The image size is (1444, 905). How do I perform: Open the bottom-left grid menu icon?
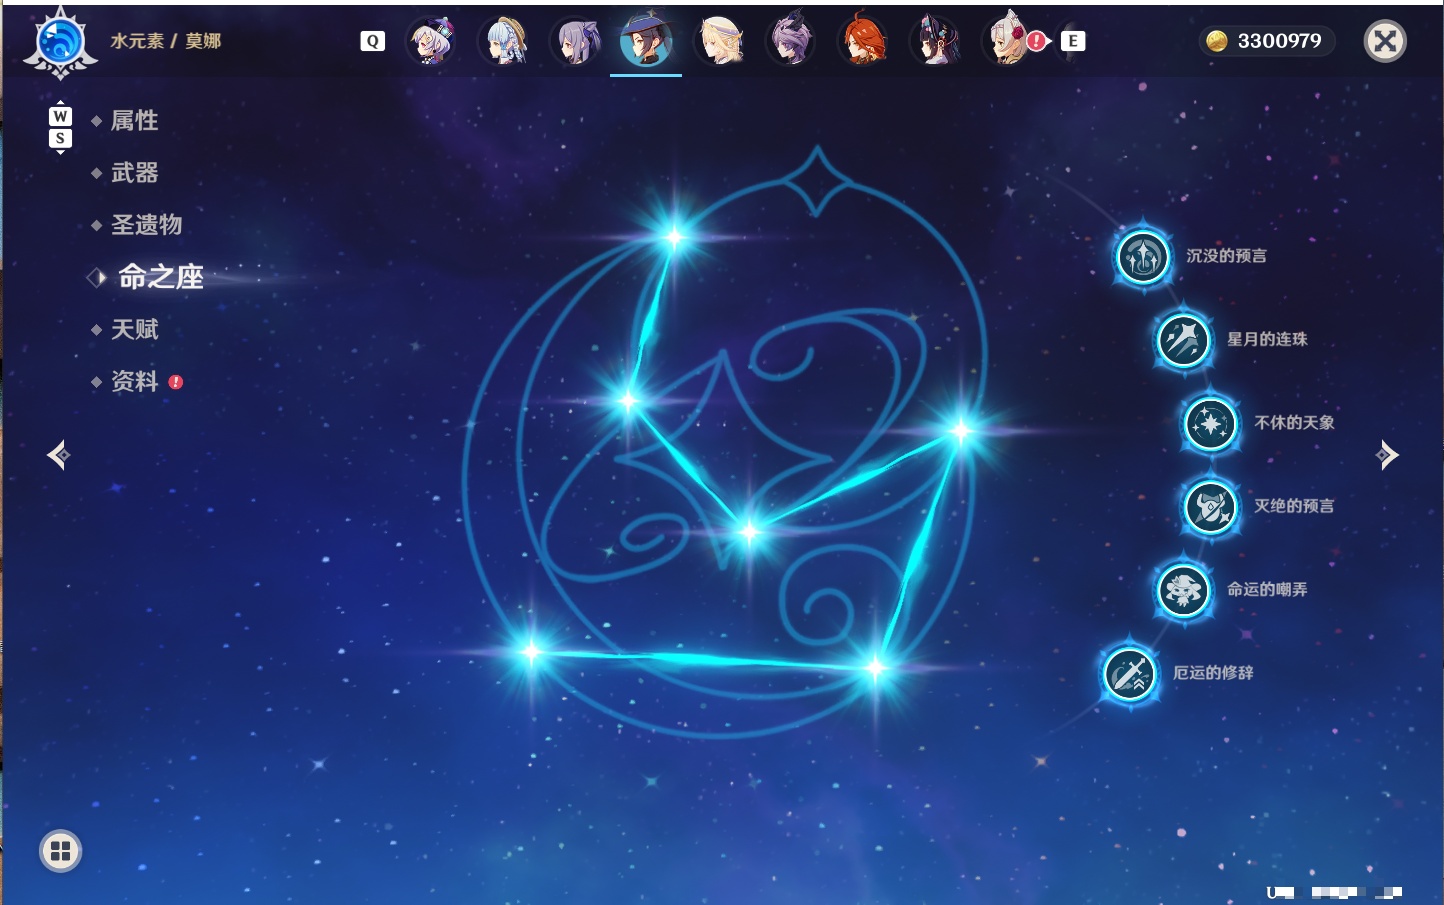point(60,851)
